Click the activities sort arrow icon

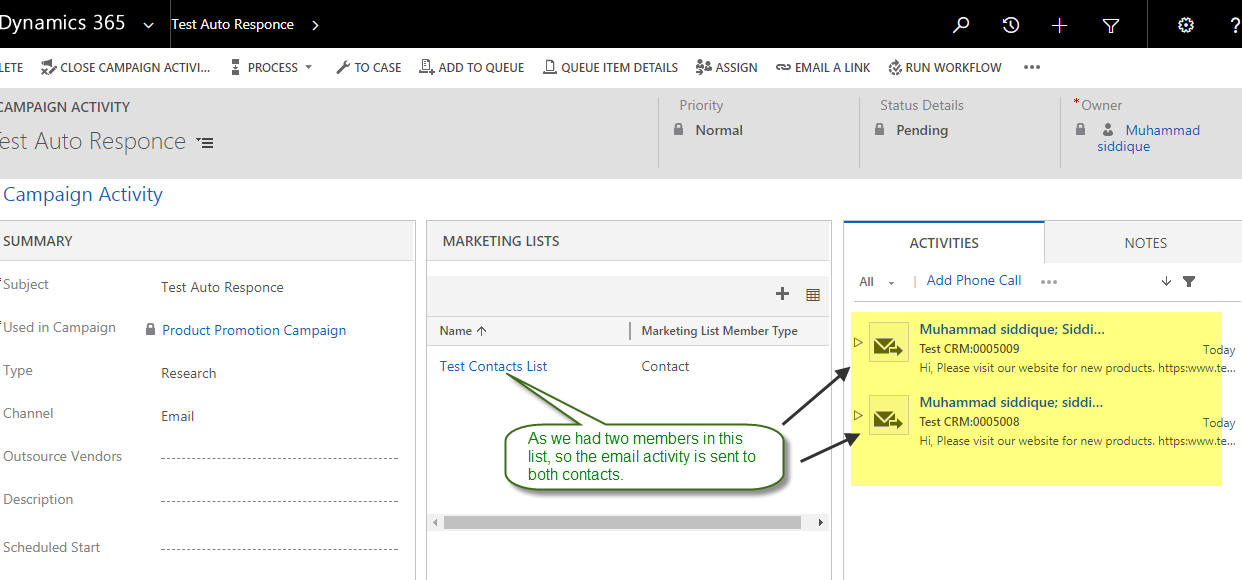coord(1166,282)
